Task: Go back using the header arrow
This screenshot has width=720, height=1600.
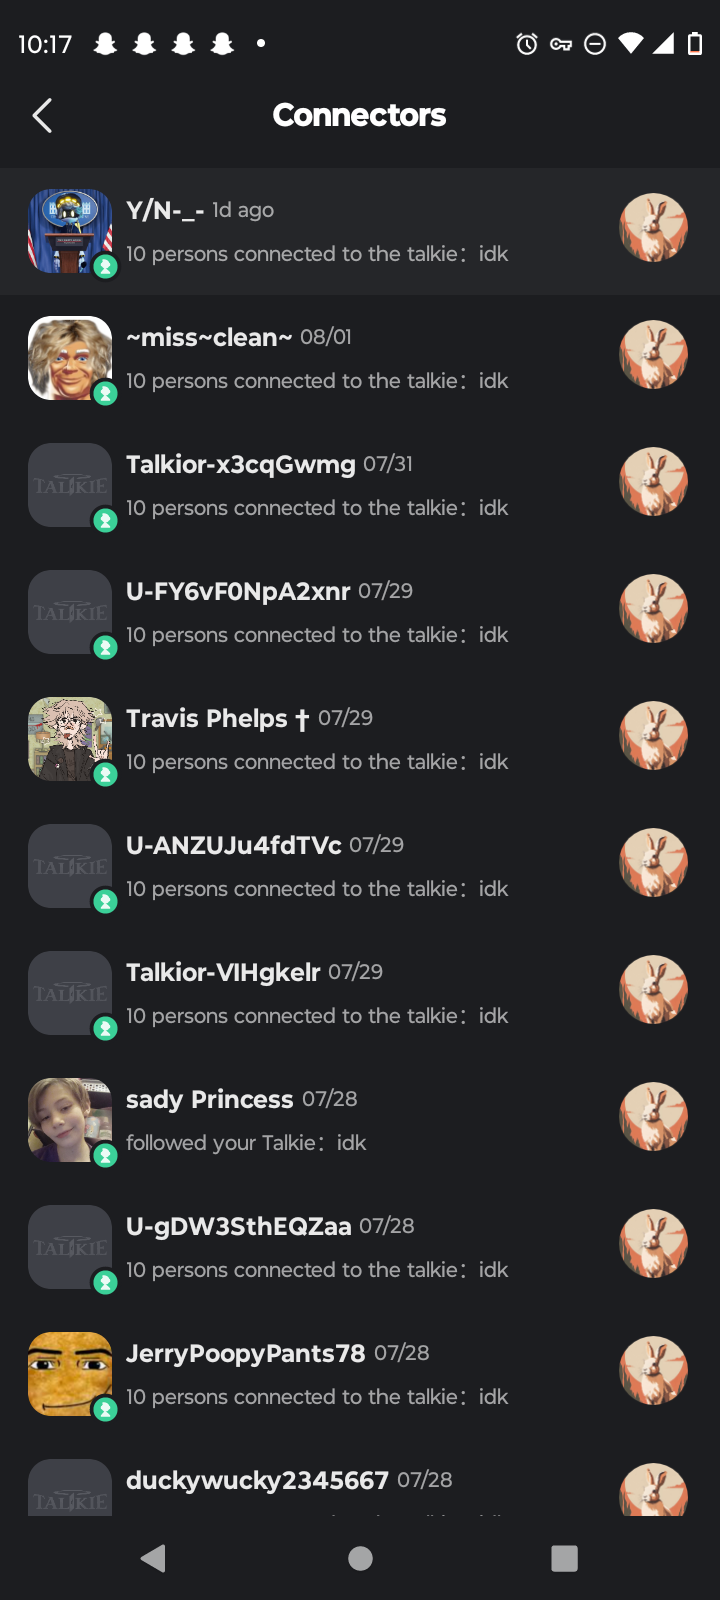Action: [x=42, y=116]
